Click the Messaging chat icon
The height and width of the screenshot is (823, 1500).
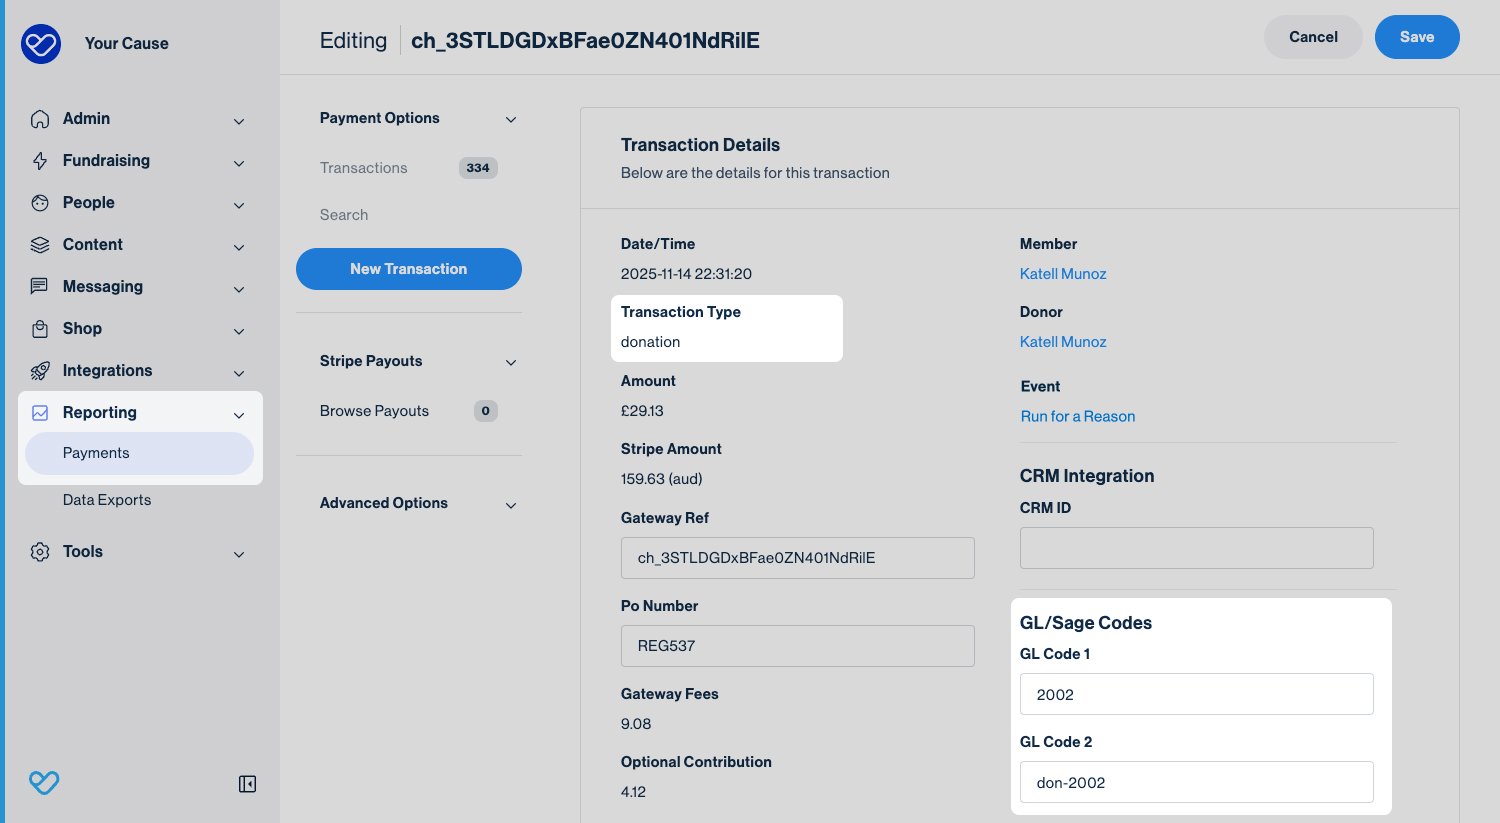[40, 287]
